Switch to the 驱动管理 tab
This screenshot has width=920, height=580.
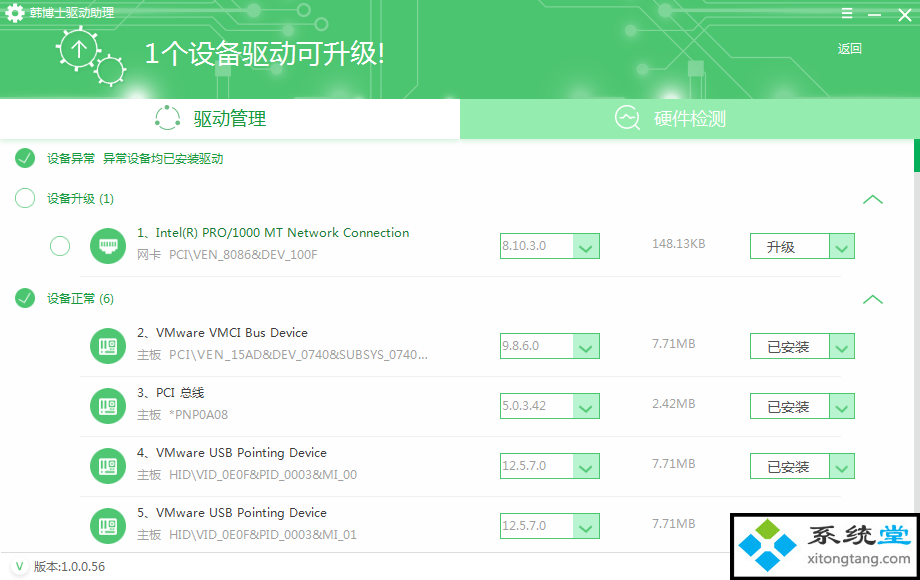tap(230, 118)
